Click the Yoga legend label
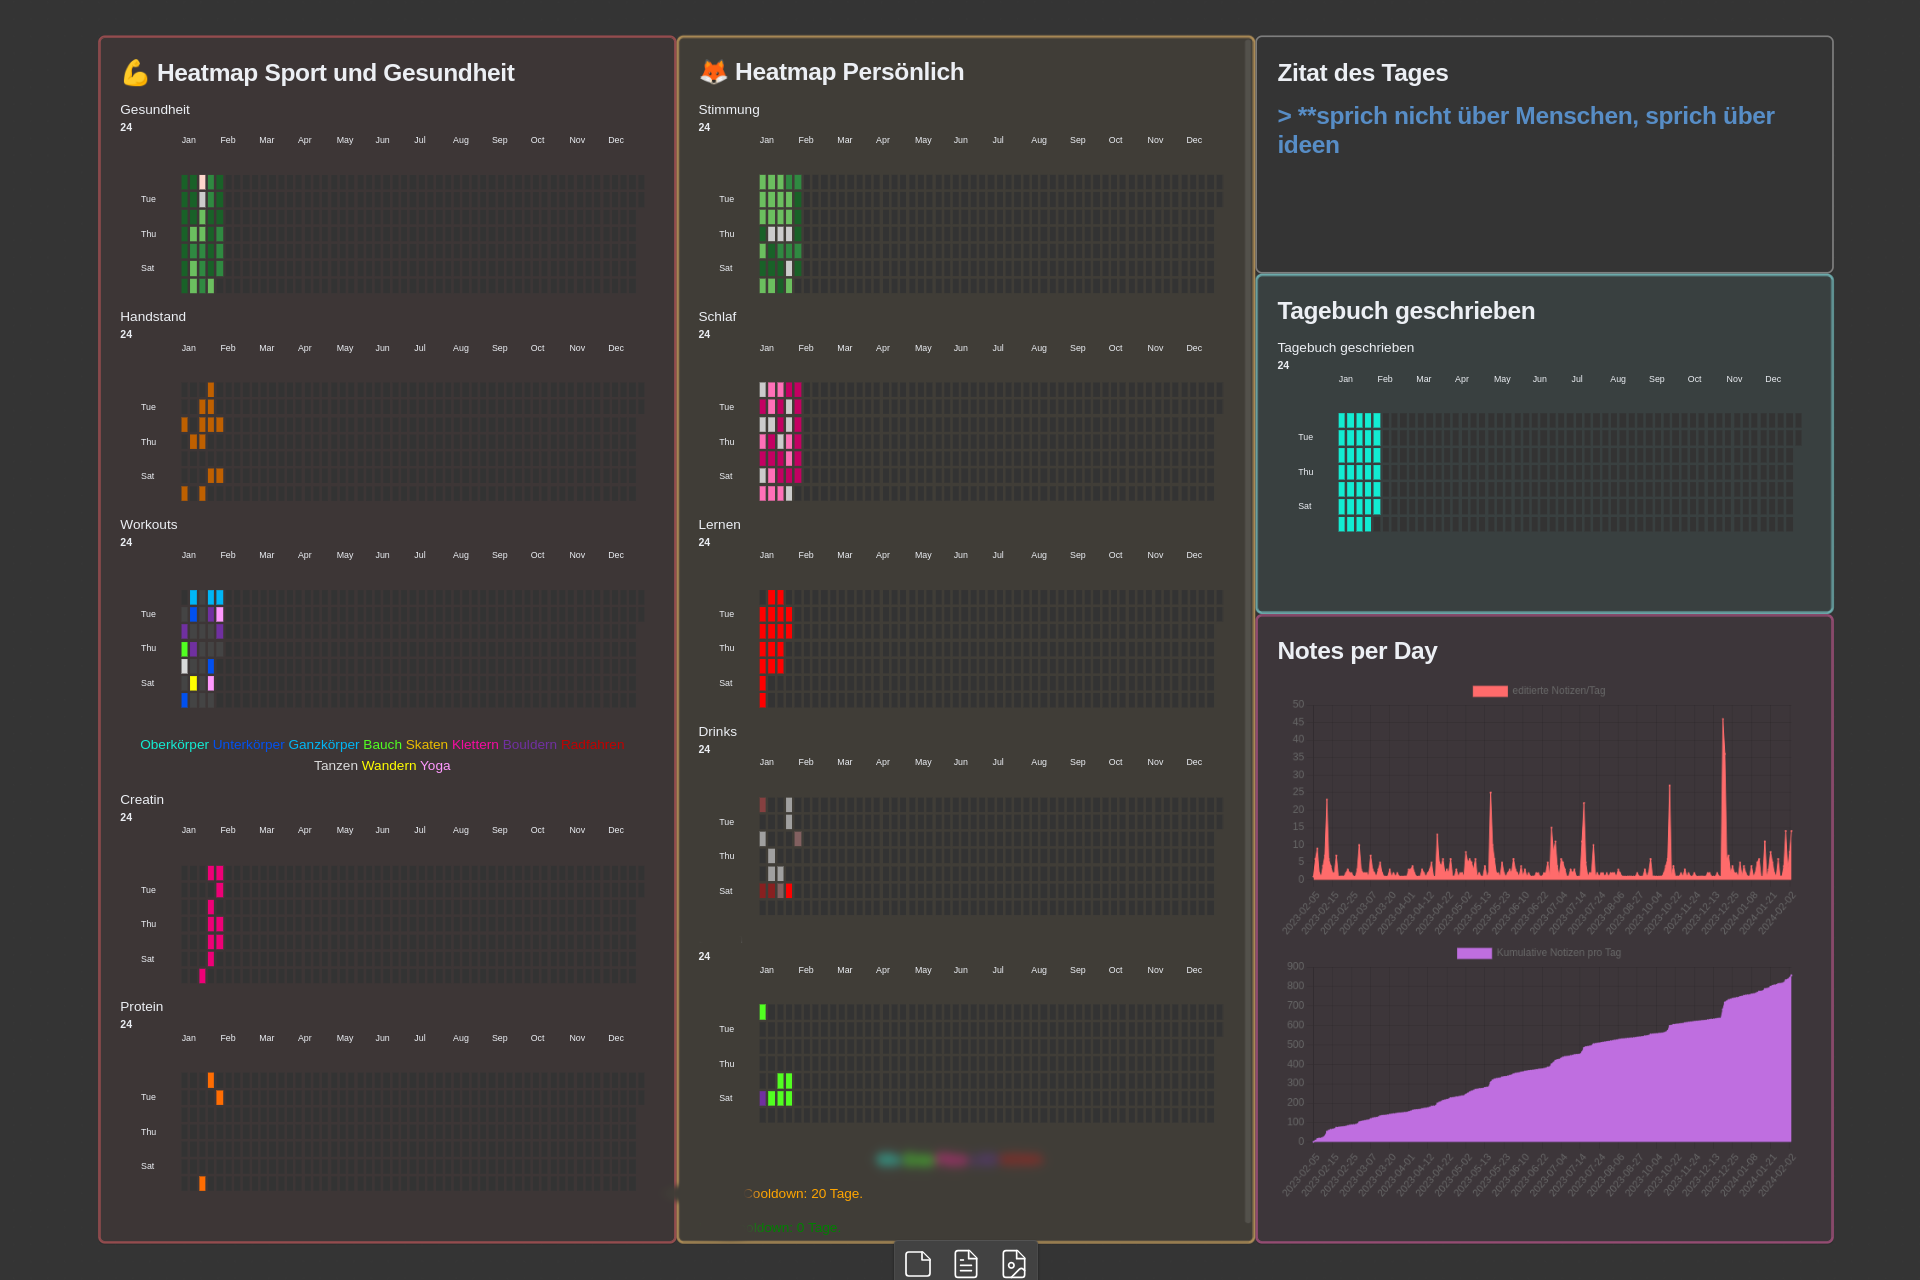 (435, 766)
